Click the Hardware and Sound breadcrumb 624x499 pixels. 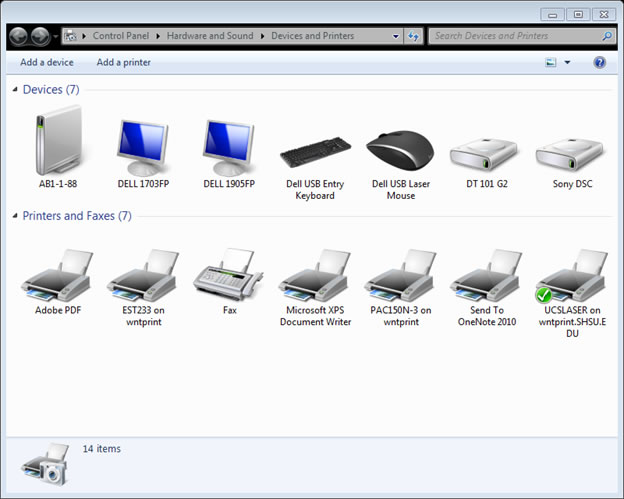click(x=210, y=36)
